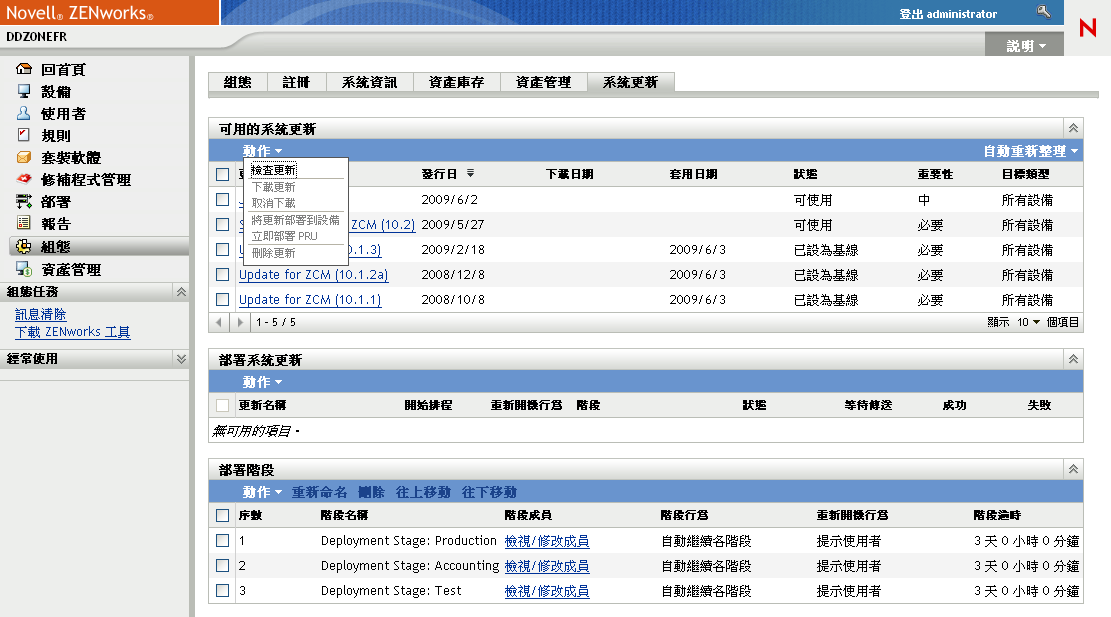Go to next page arrow in update list
Screen dimensions: 1111x617
(x=240, y=322)
